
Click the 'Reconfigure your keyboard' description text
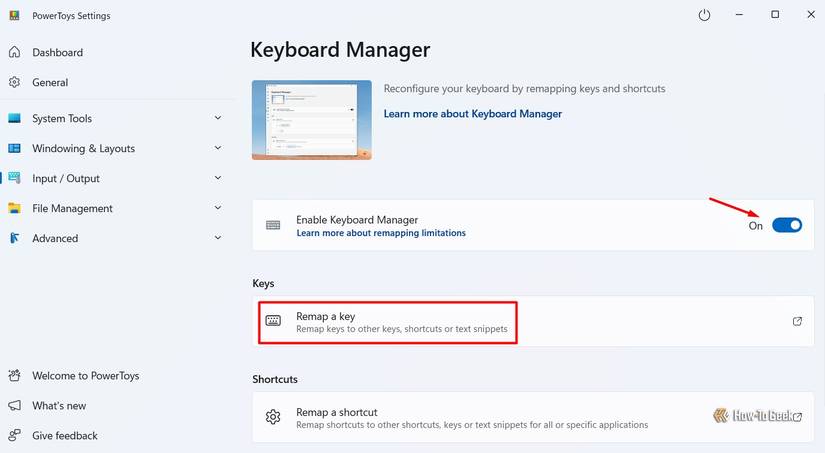[x=524, y=88]
